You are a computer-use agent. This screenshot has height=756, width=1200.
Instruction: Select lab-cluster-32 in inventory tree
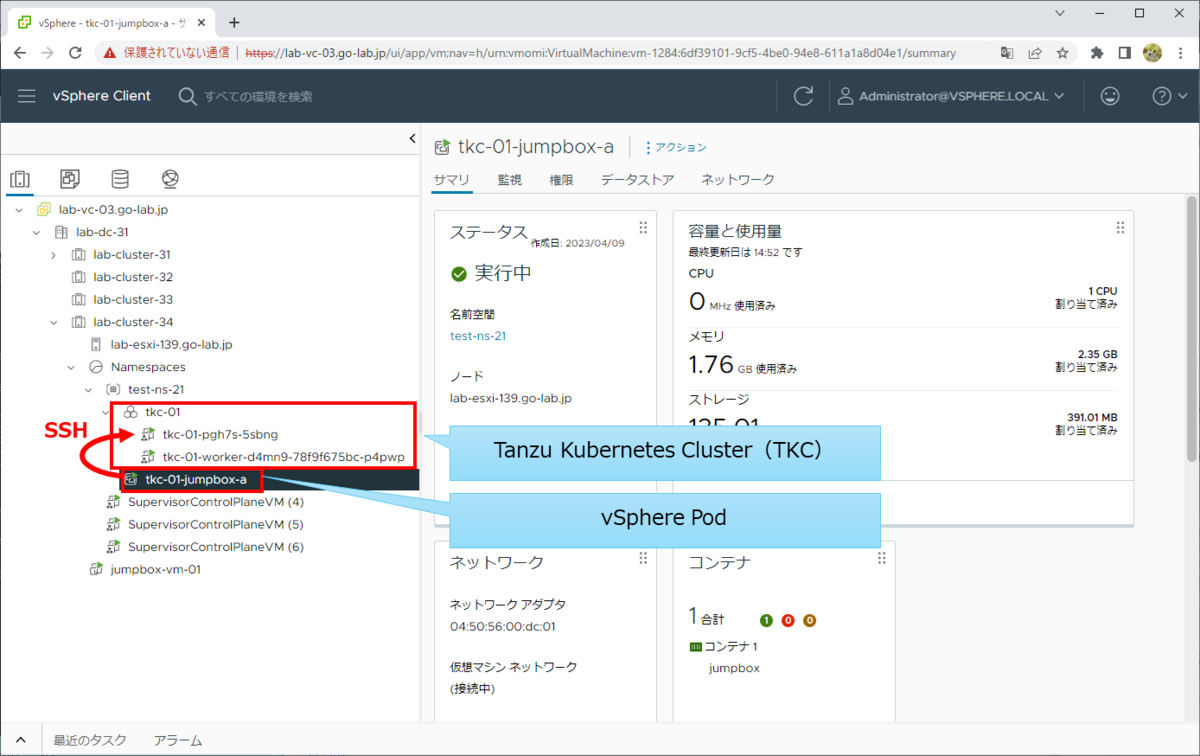[x=132, y=277]
